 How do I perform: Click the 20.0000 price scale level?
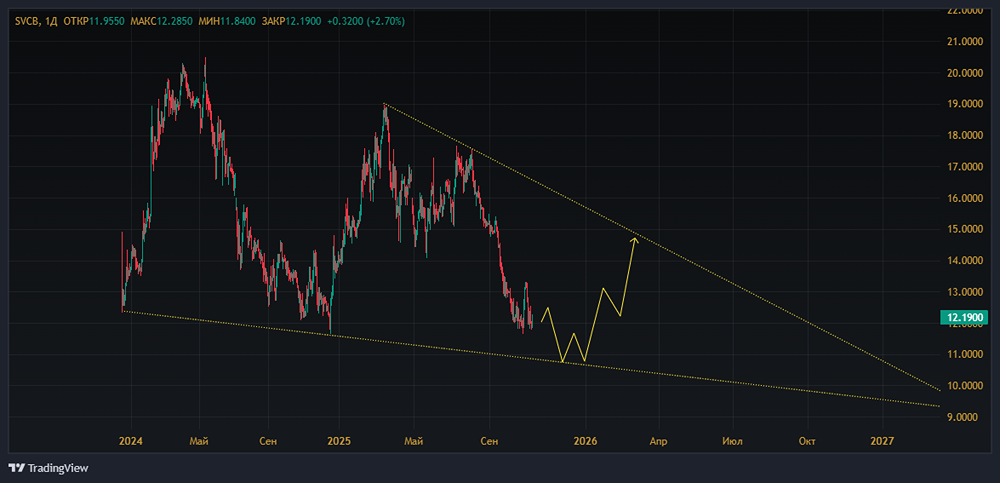click(964, 73)
